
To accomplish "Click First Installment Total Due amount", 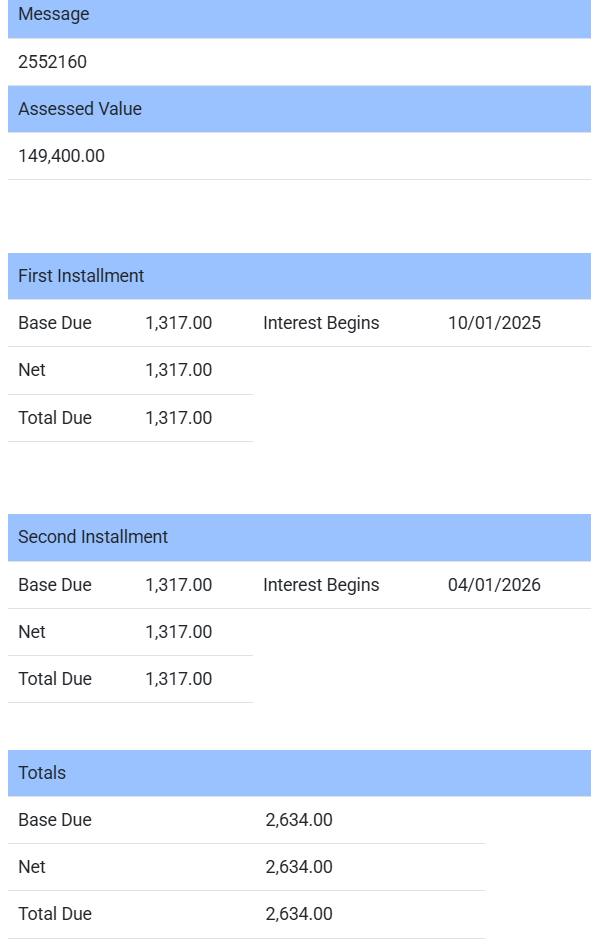I will click(179, 418).
